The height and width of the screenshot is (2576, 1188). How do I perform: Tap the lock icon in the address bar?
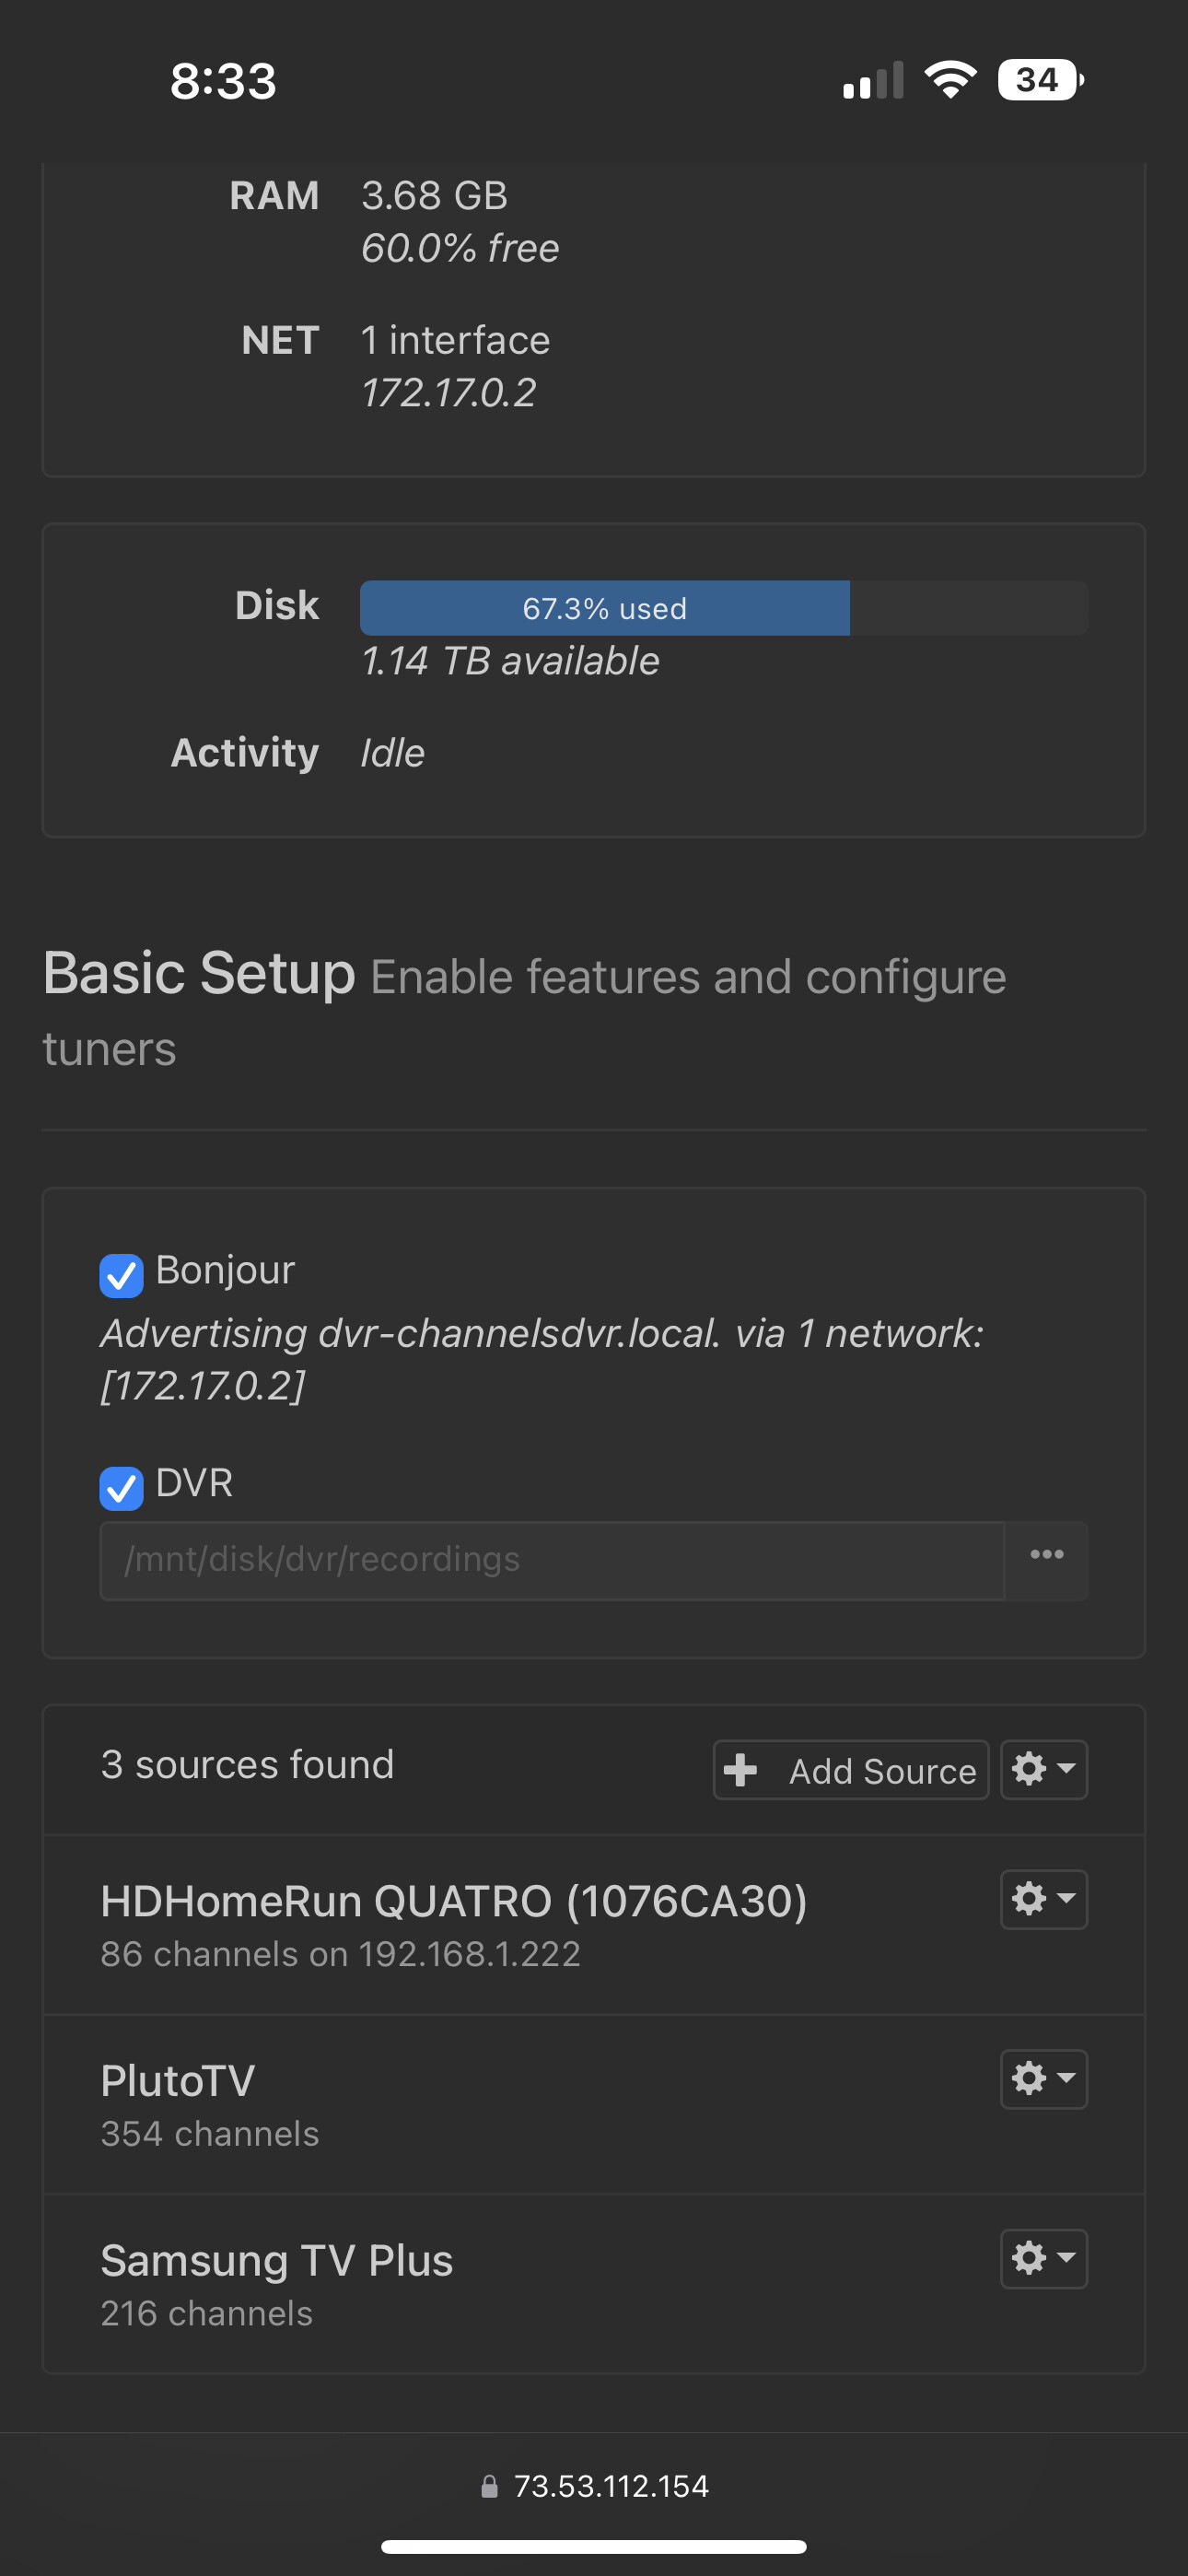tap(489, 2486)
